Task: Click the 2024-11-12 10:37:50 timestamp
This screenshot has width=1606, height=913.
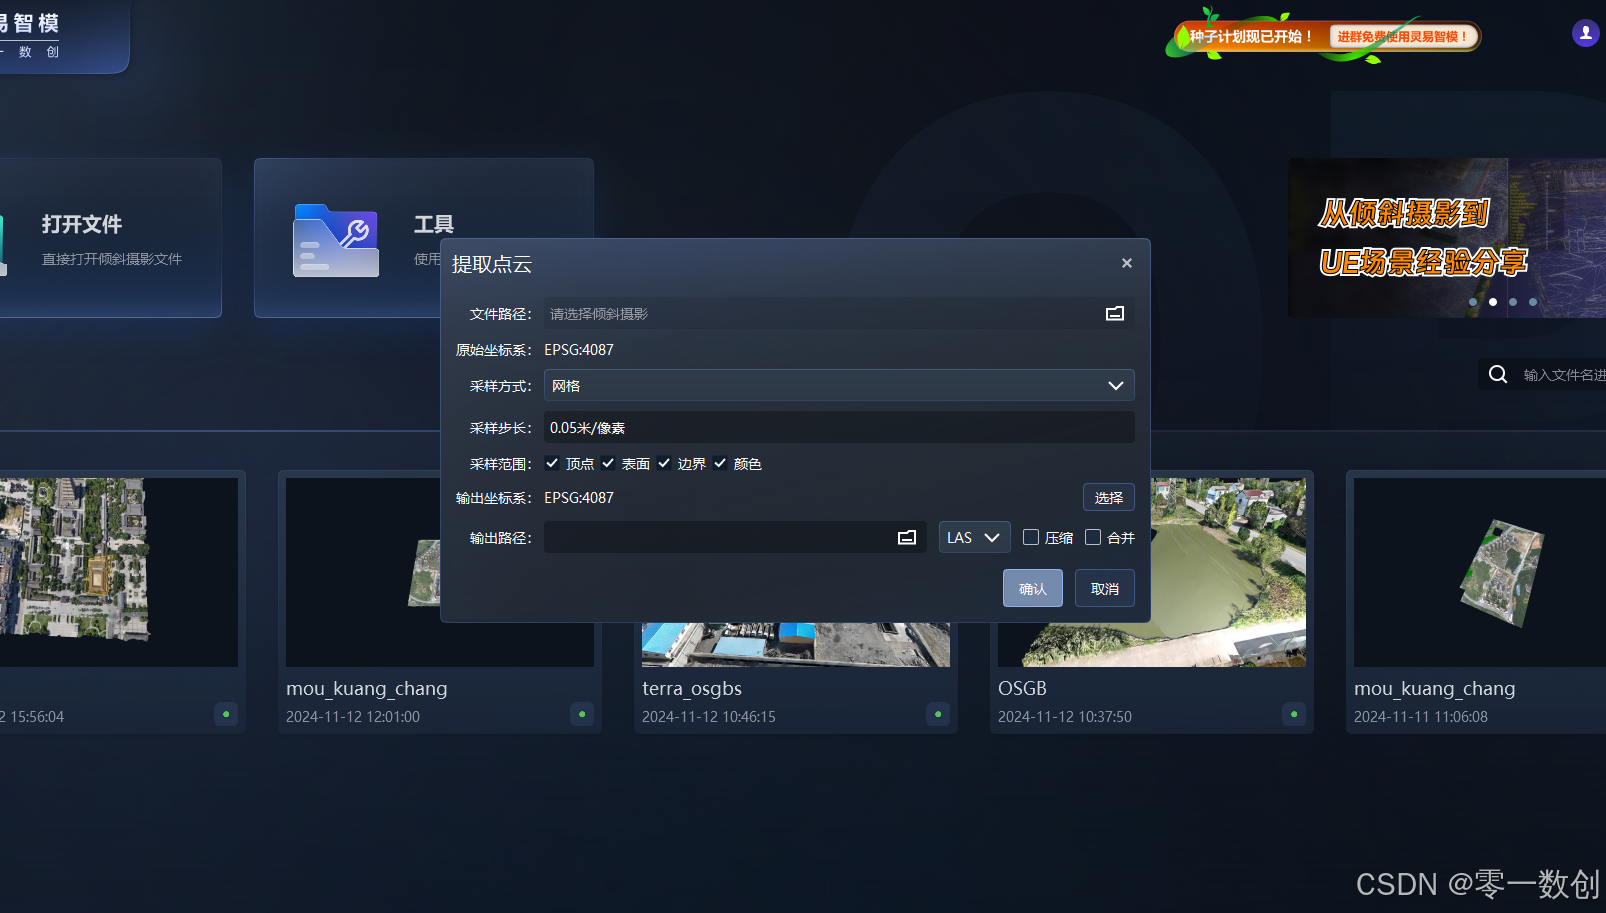Action: (1065, 717)
